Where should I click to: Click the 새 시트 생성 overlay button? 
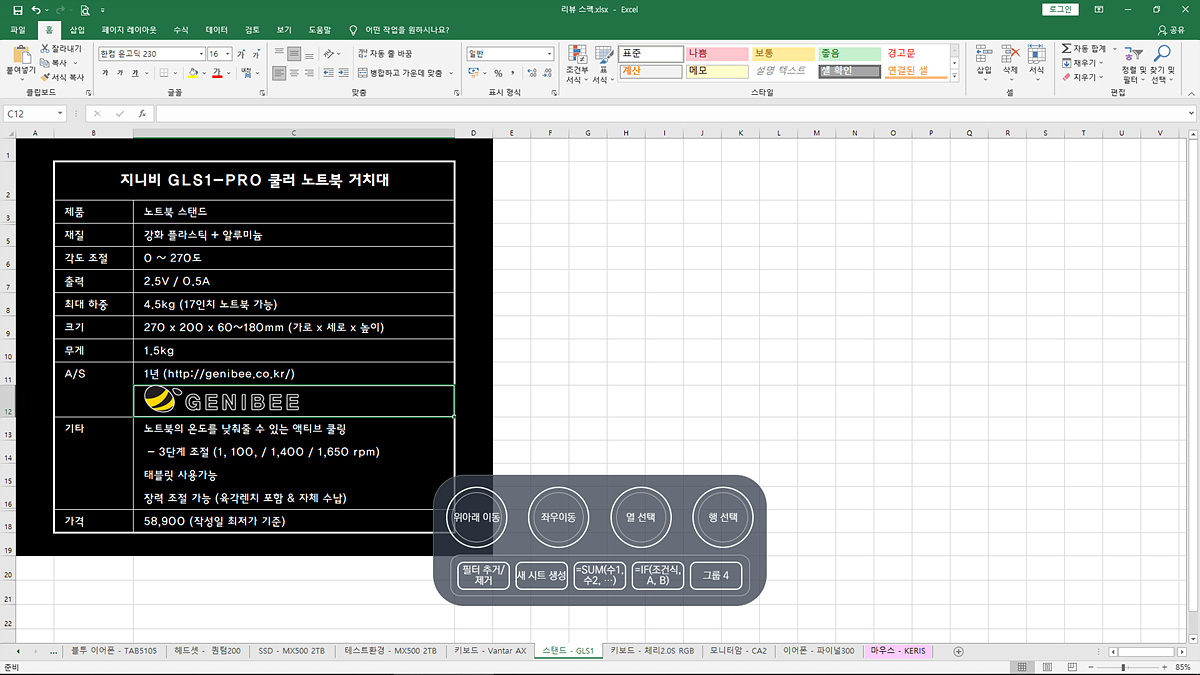[x=542, y=576]
